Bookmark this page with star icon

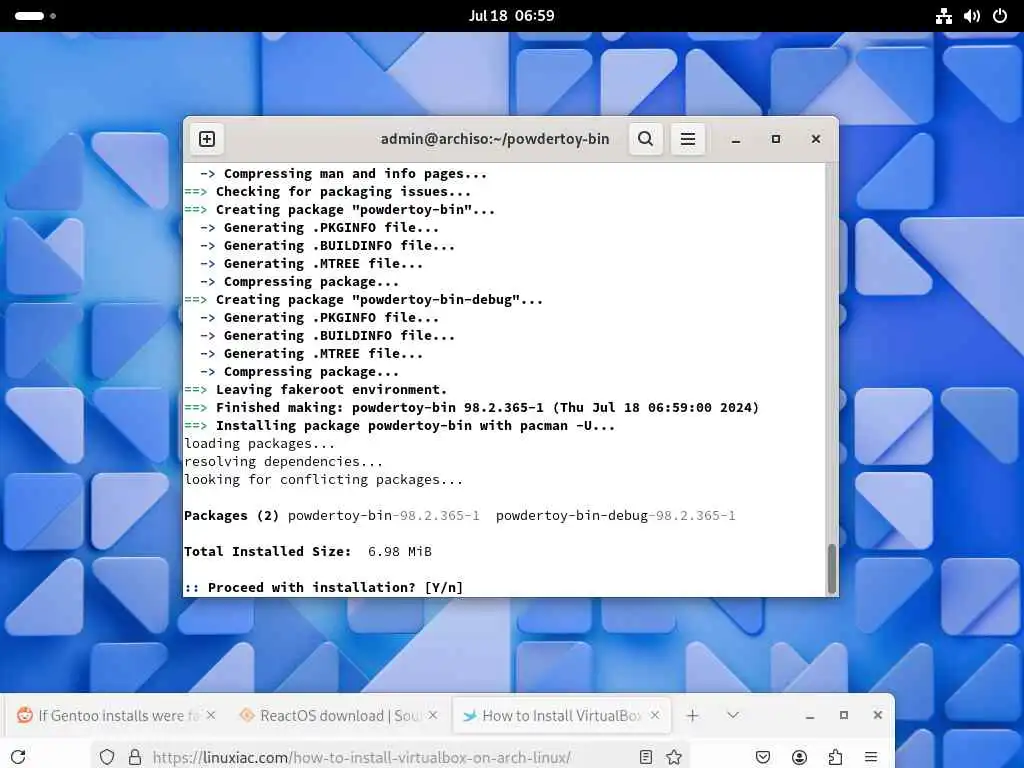click(x=674, y=757)
